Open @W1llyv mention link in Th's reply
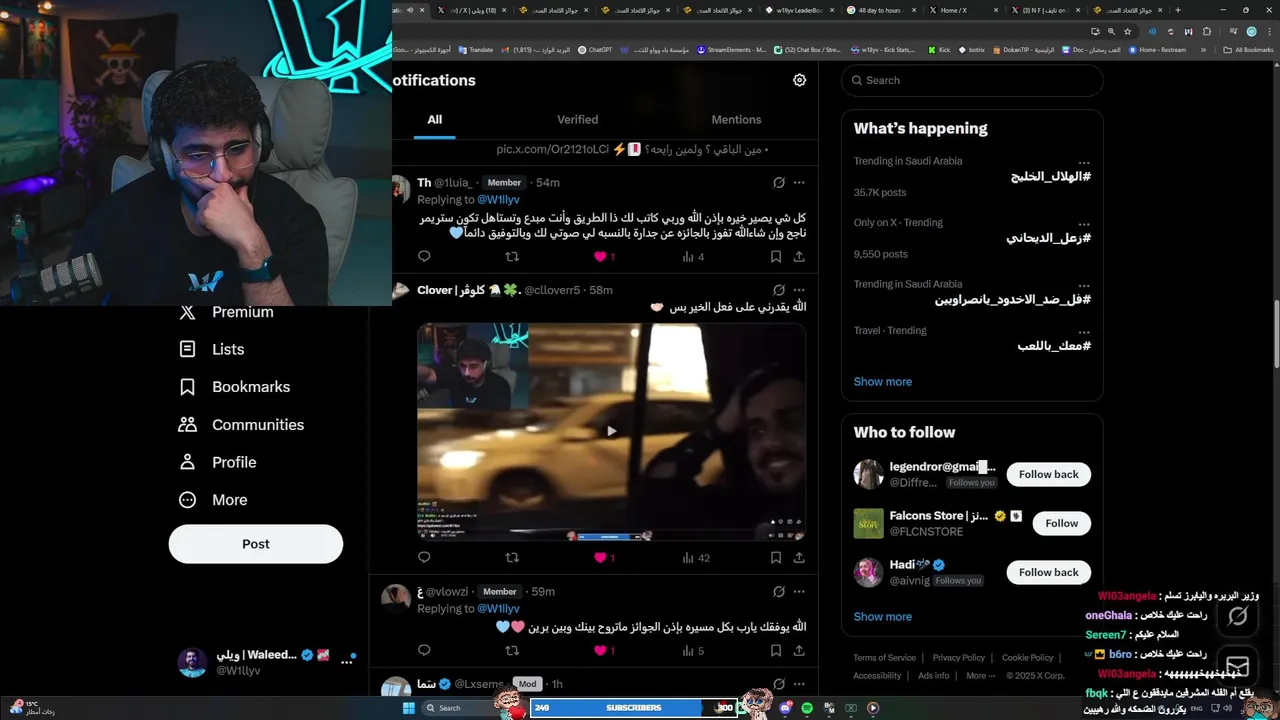Screen dimensions: 1280x720 pyautogui.click(x=498, y=200)
